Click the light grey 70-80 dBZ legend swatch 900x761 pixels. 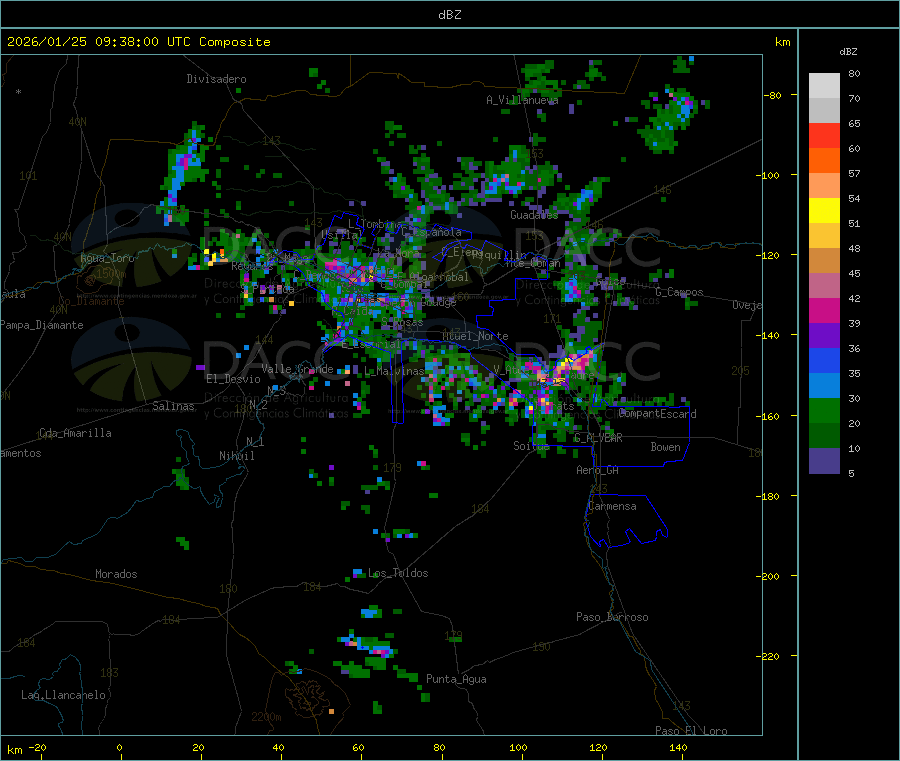(x=824, y=86)
